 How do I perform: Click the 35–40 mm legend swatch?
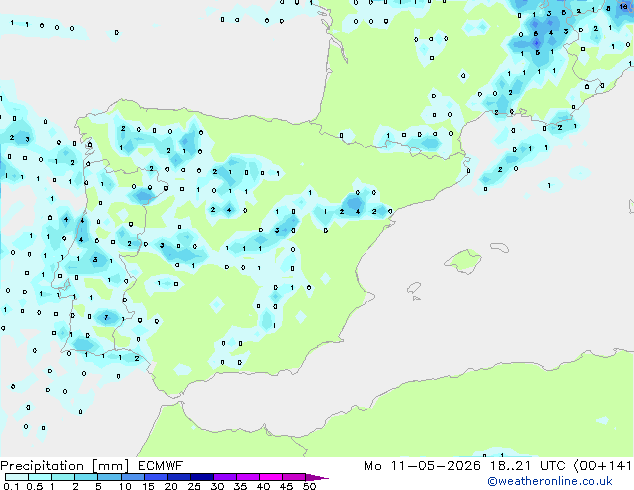click(x=247, y=477)
